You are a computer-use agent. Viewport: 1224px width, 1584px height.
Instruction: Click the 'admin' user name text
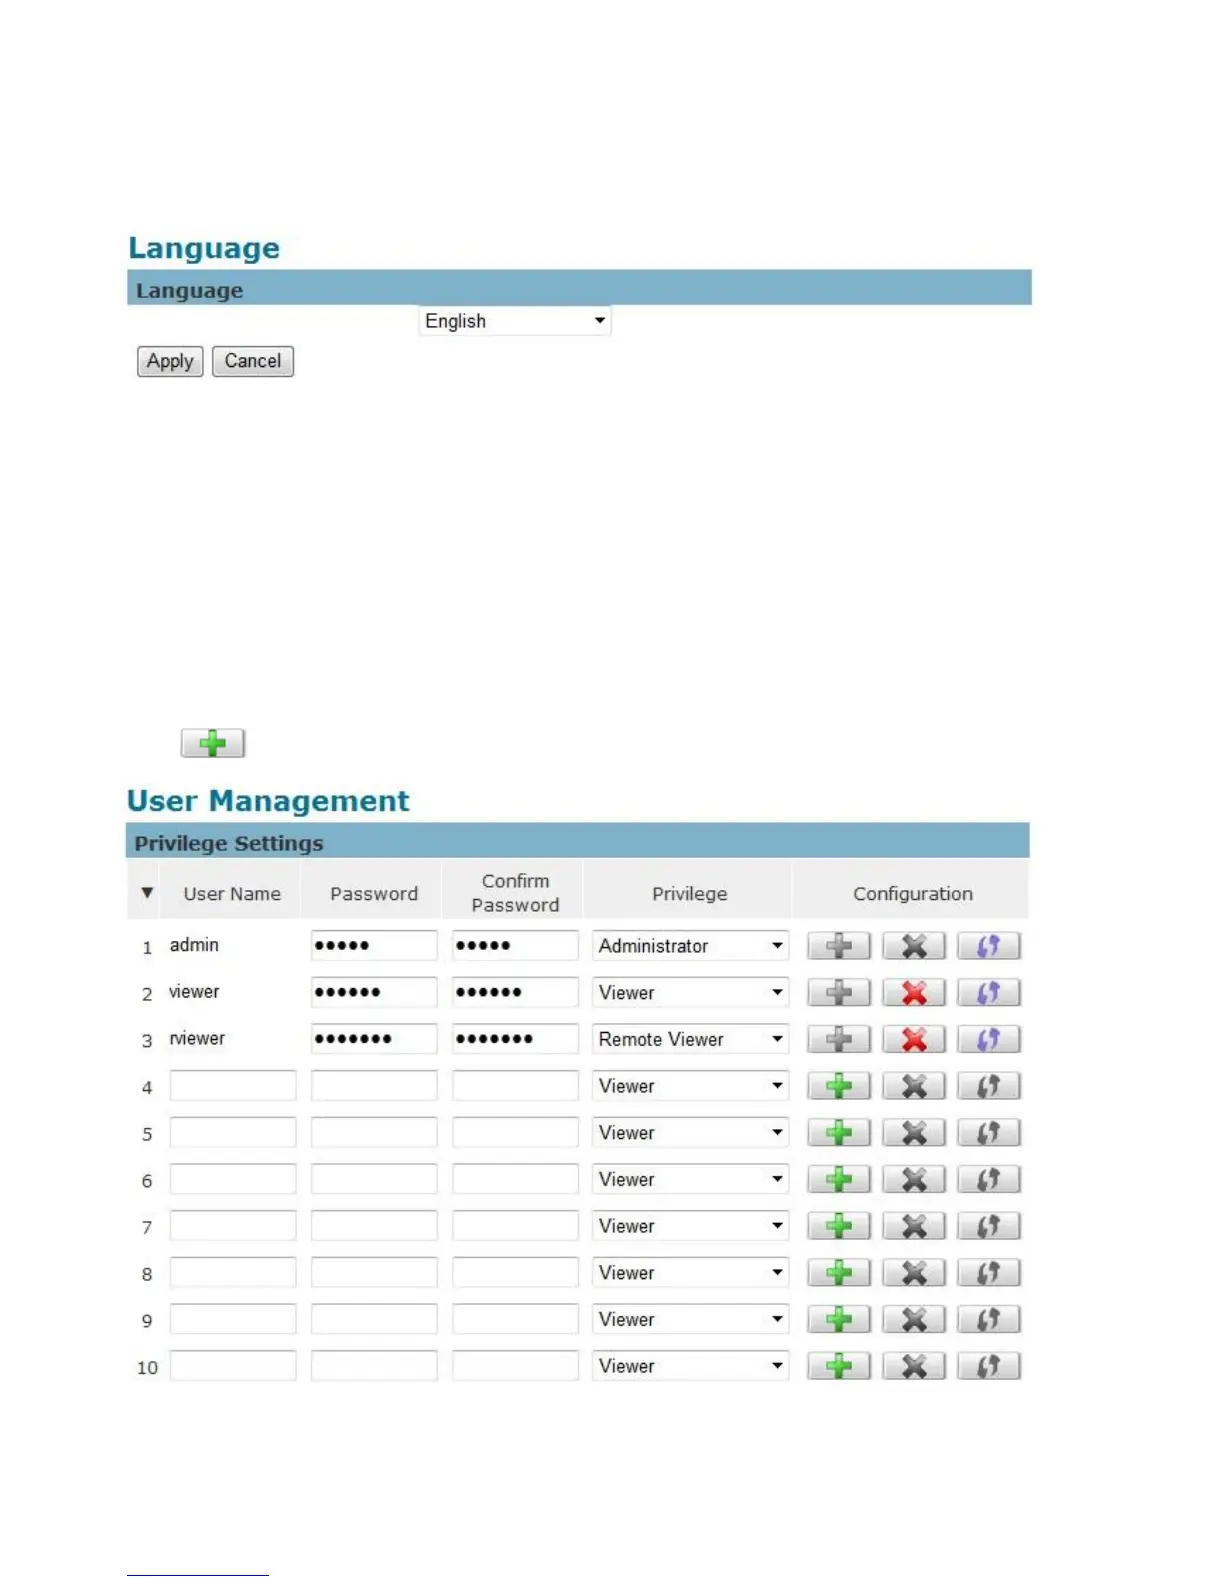(x=194, y=945)
